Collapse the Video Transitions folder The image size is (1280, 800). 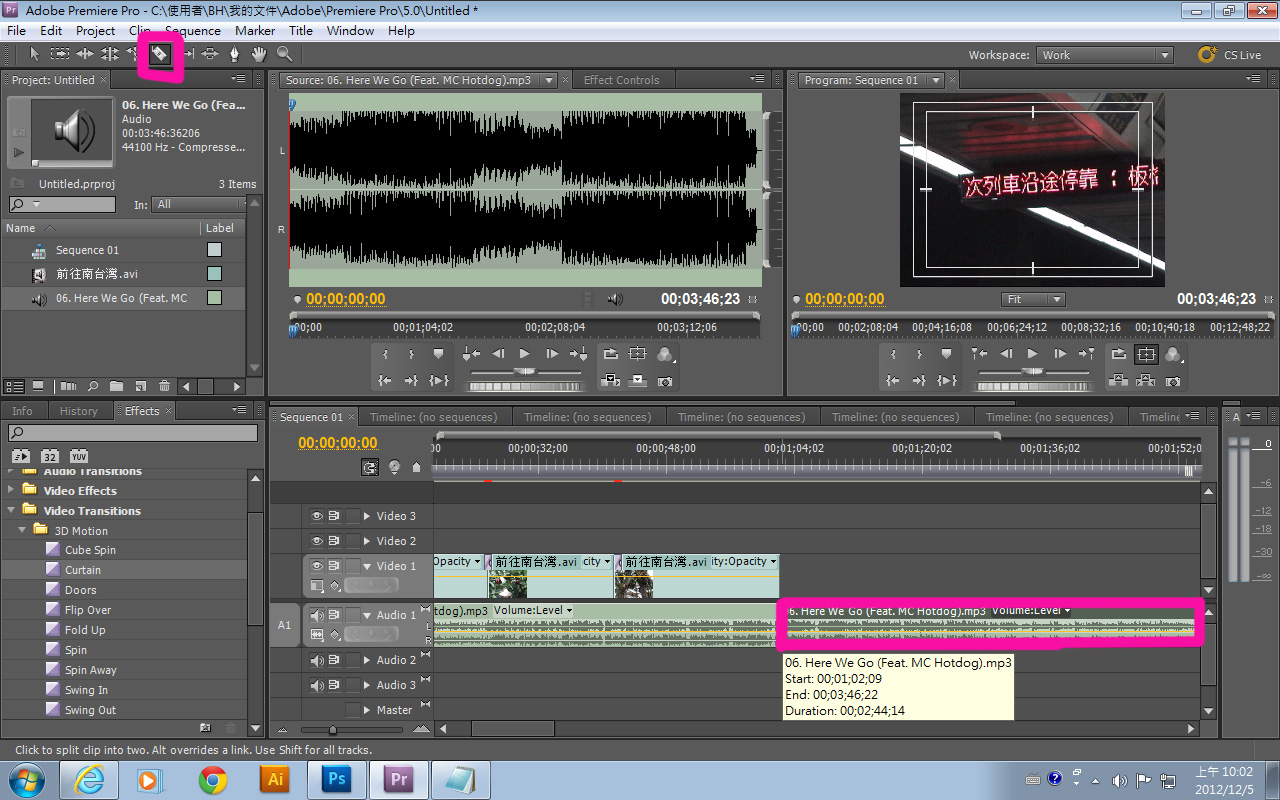(x=11, y=510)
